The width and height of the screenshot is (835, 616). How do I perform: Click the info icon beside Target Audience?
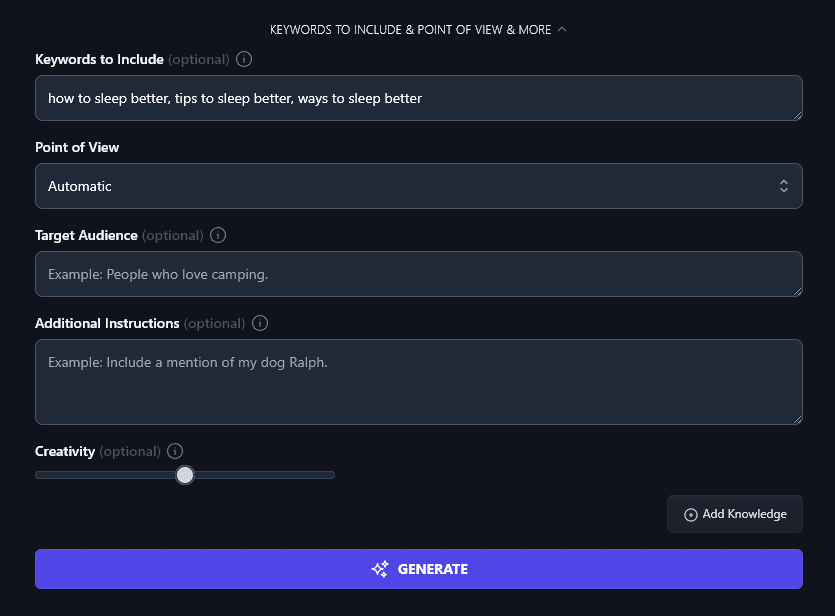tap(218, 235)
